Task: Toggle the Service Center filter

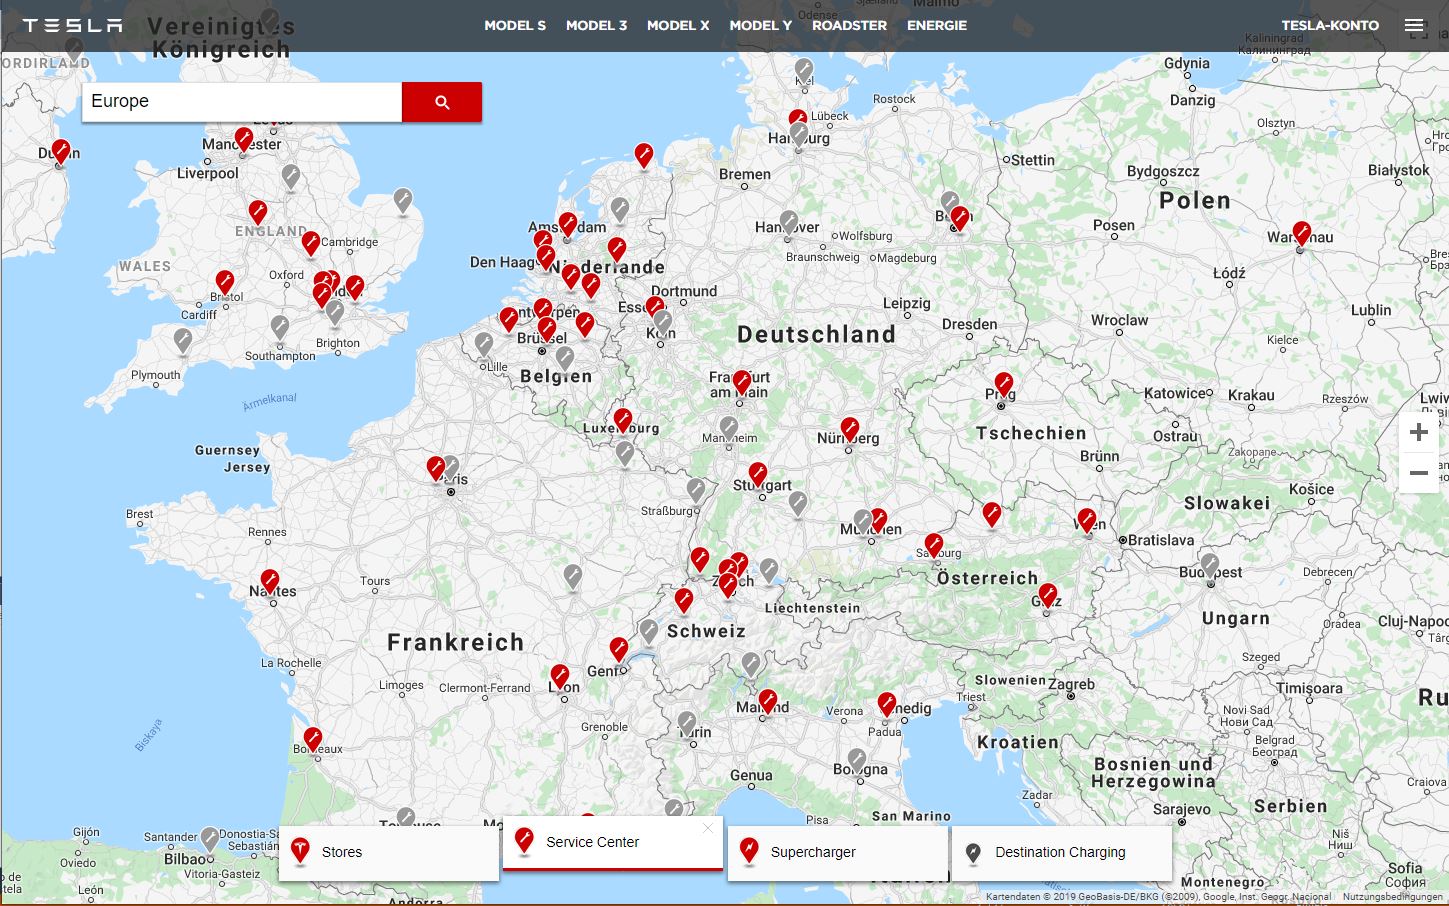Action: pyautogui.click(x=613, y=843)
